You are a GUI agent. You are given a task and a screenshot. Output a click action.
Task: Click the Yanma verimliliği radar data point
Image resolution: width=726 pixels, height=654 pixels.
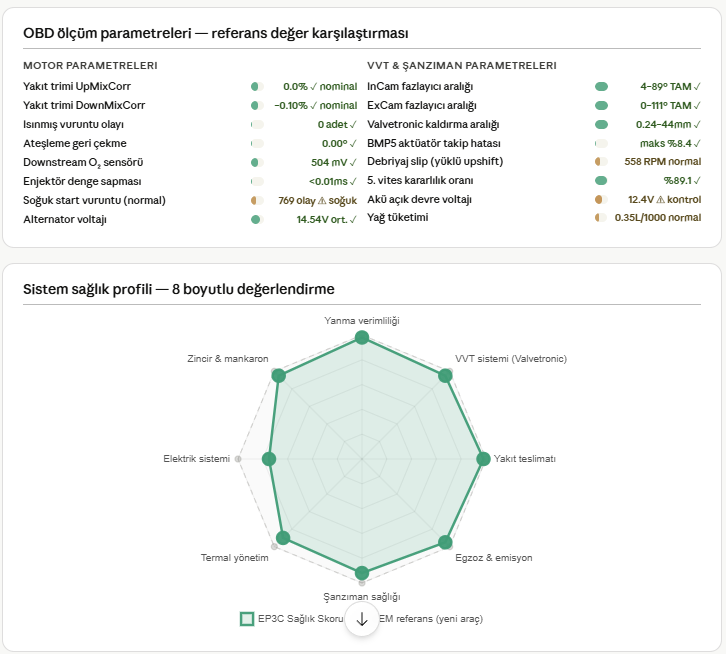362,341
